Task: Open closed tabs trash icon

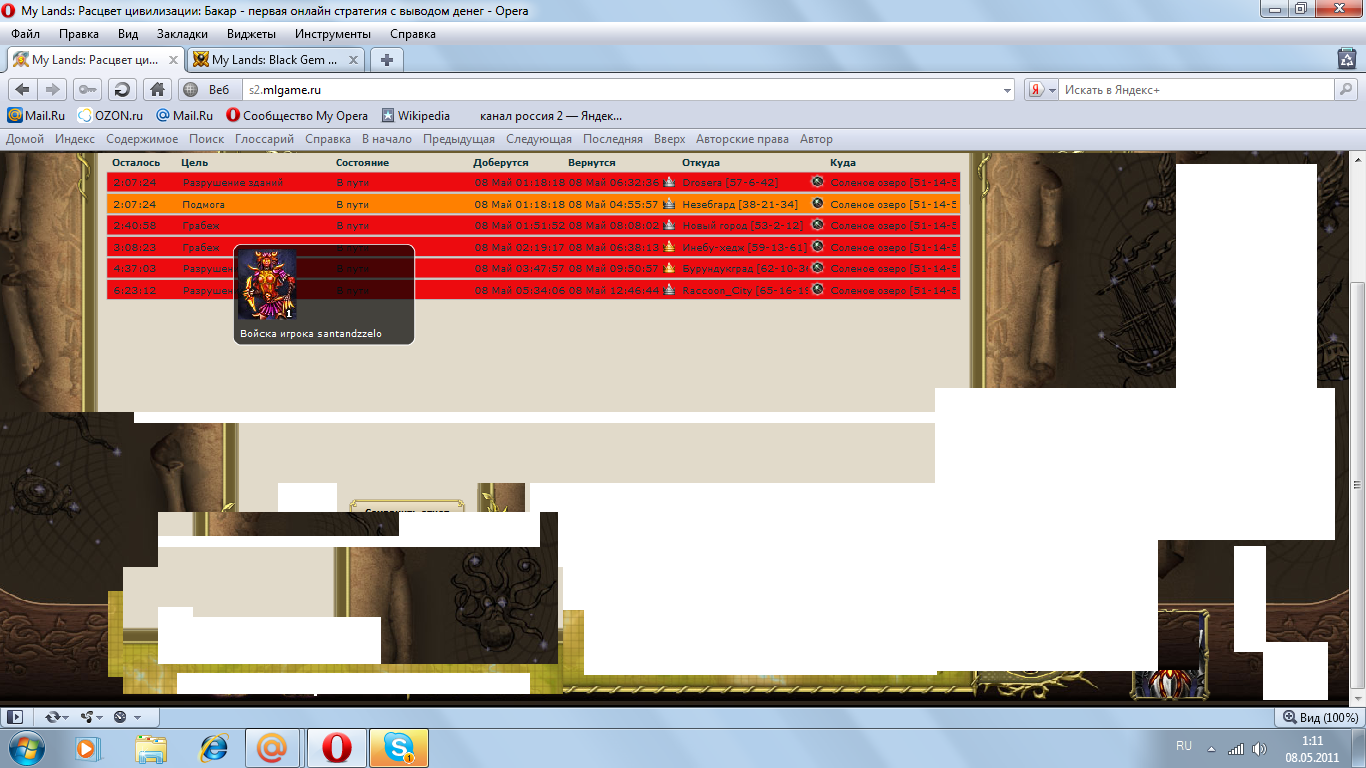Action: (1346, 60)
